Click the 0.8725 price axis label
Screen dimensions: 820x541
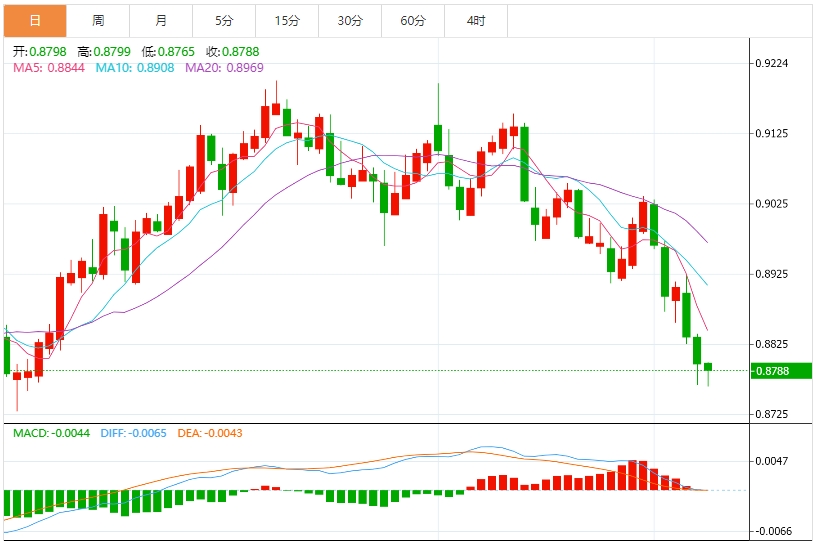coord(772,414)
